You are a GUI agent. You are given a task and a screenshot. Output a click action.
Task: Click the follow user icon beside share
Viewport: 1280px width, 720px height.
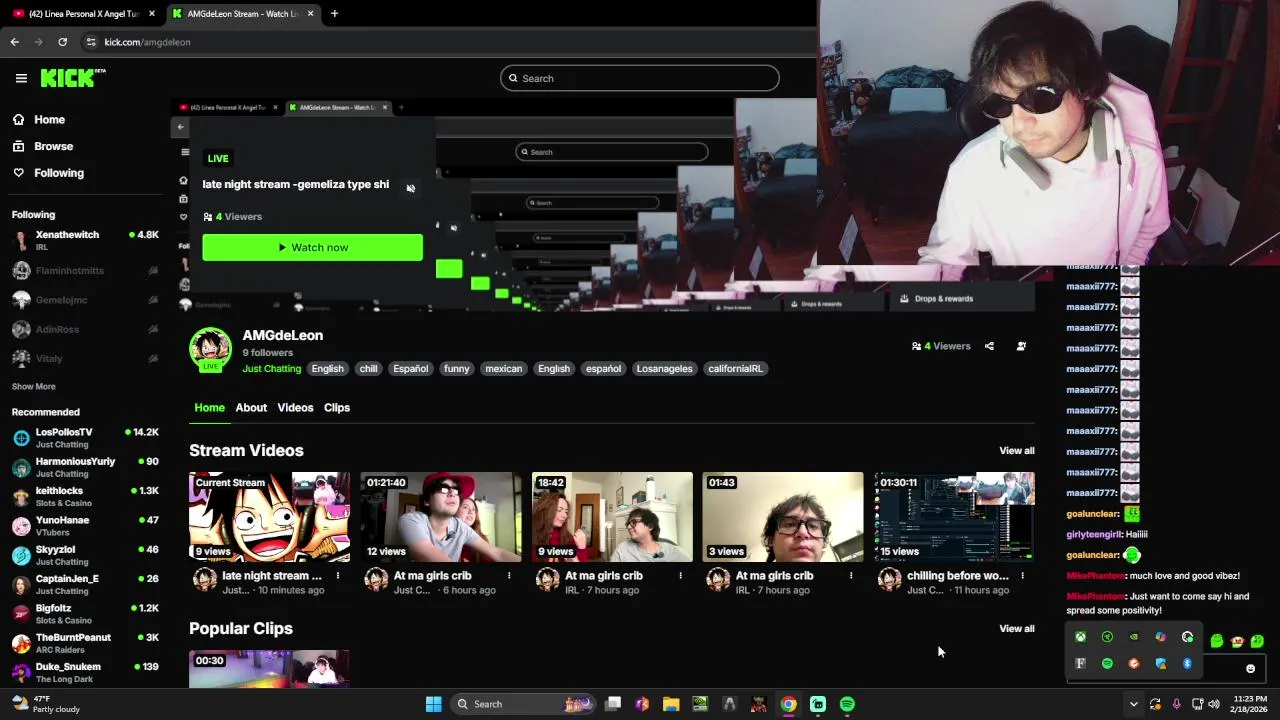coord(1021,346)
